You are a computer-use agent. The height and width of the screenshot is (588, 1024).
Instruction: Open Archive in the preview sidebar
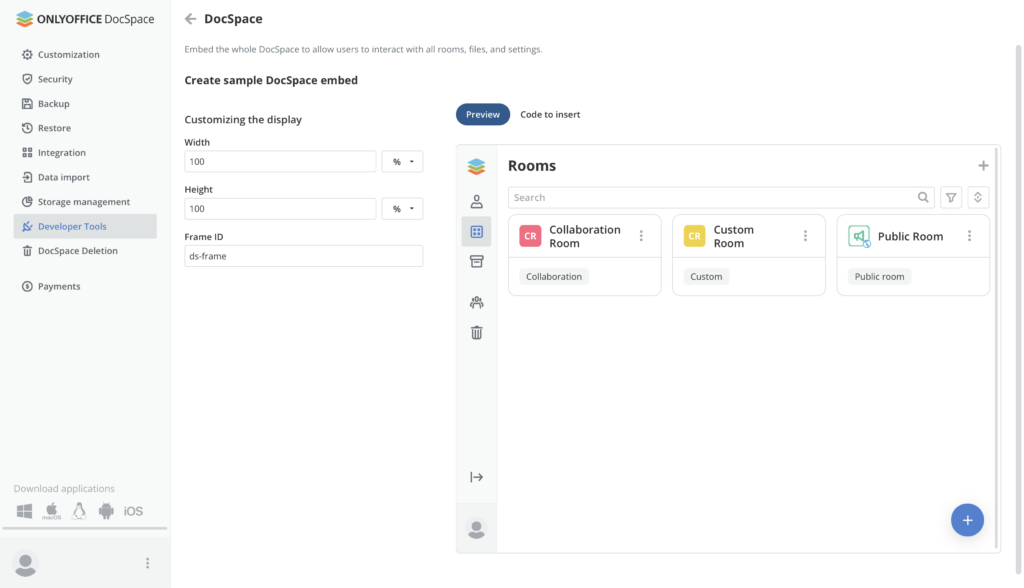(476, 261)
